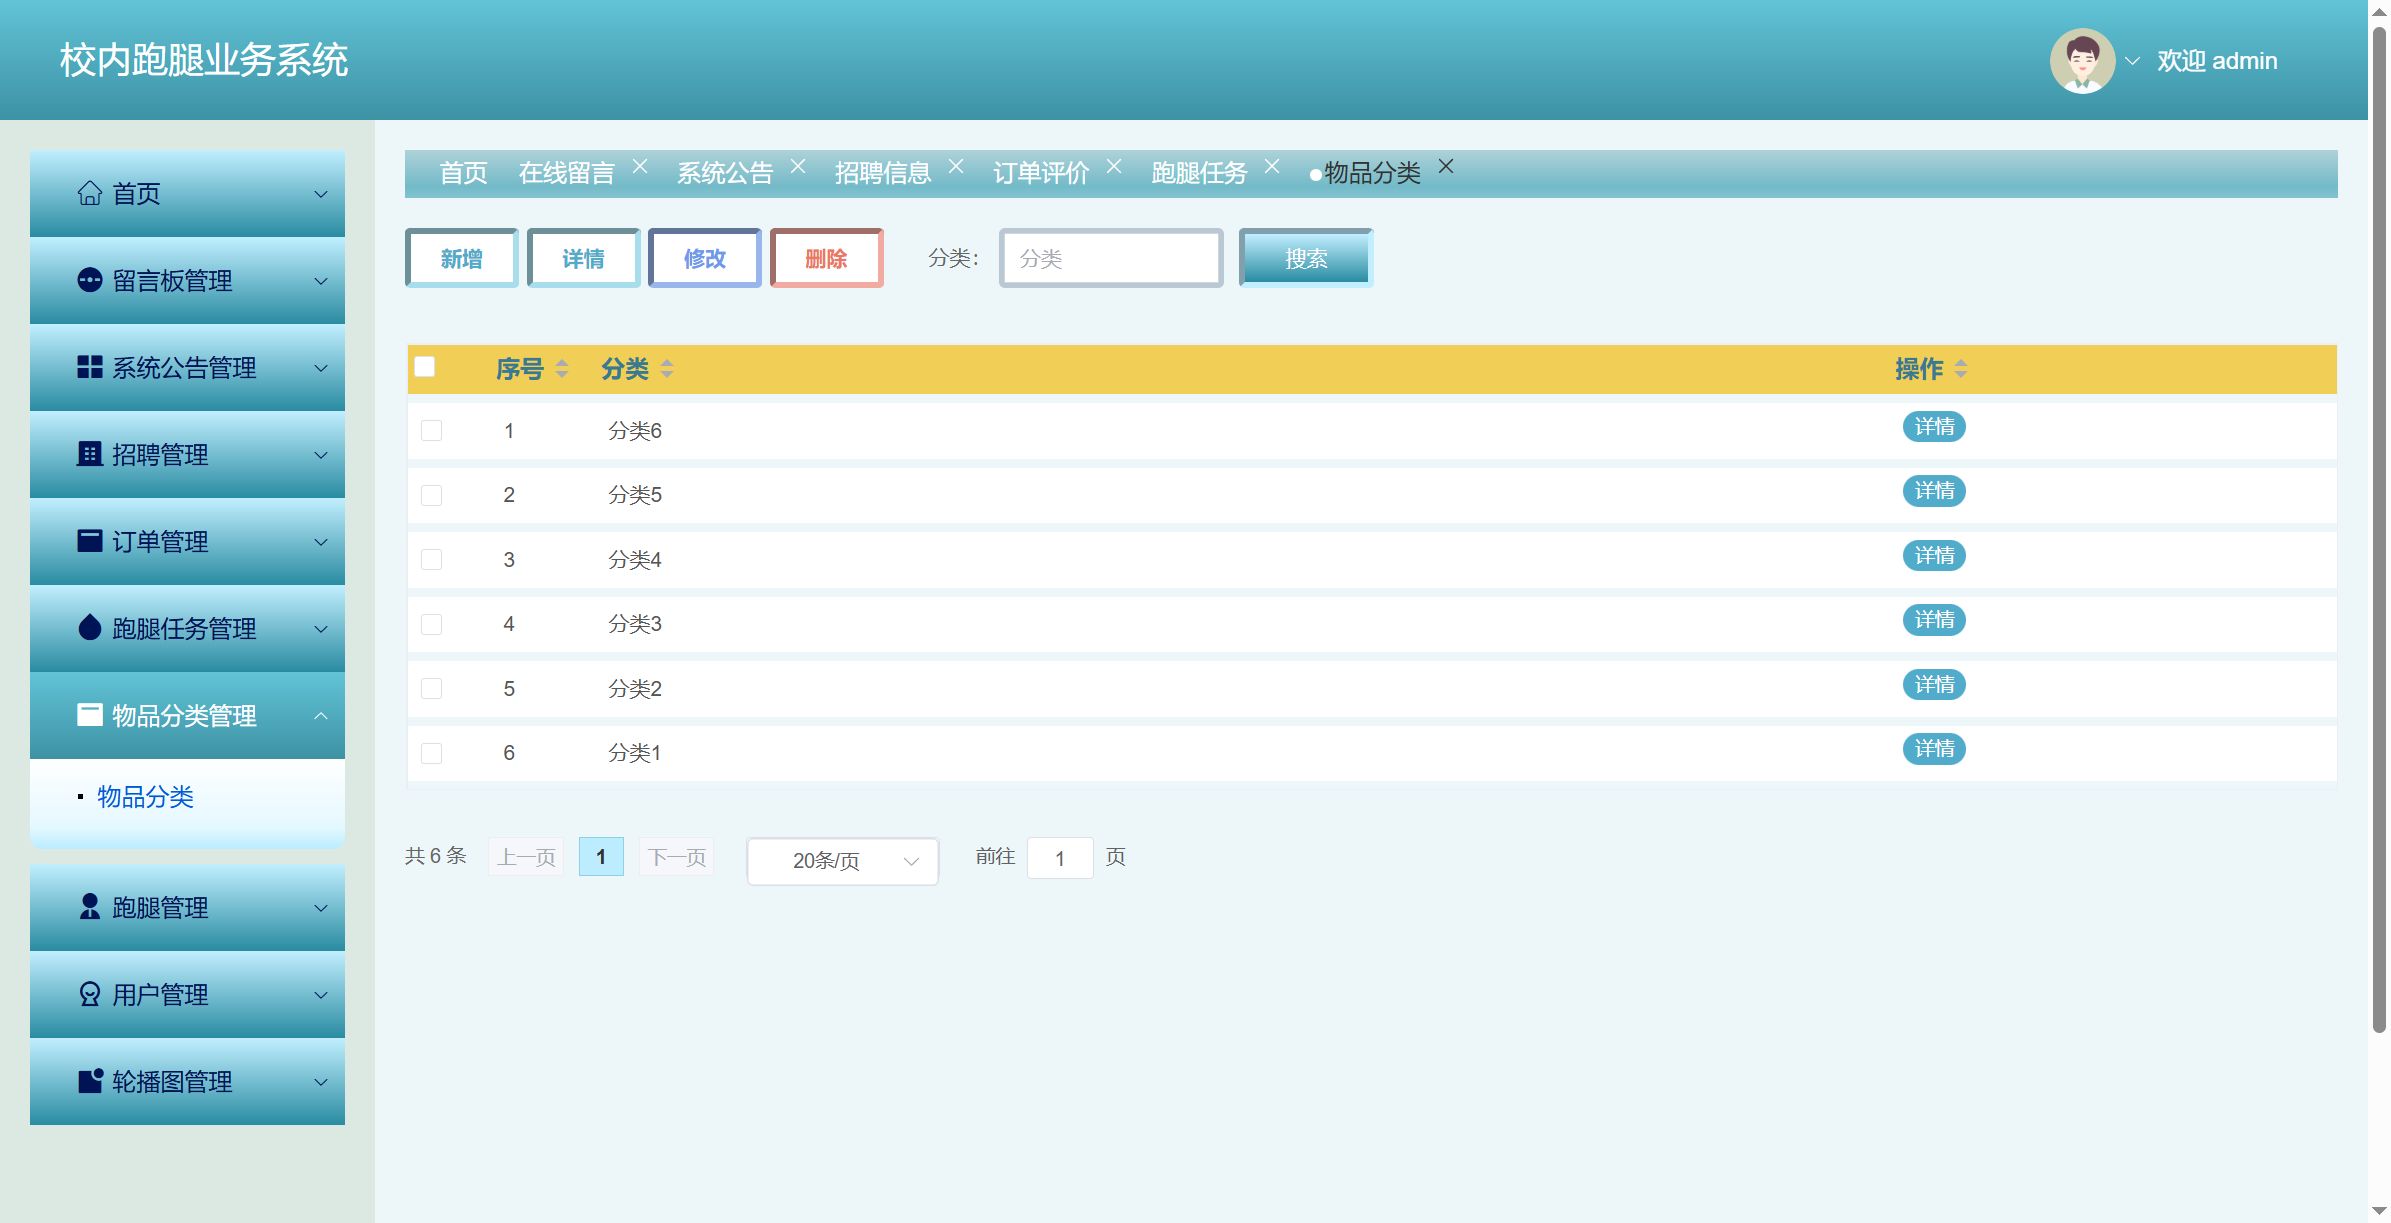Image resolution: width=2391 pixels, height=1223 pixels.
Task: Switch to the 系统公告 tab
Action: point(725,173)
